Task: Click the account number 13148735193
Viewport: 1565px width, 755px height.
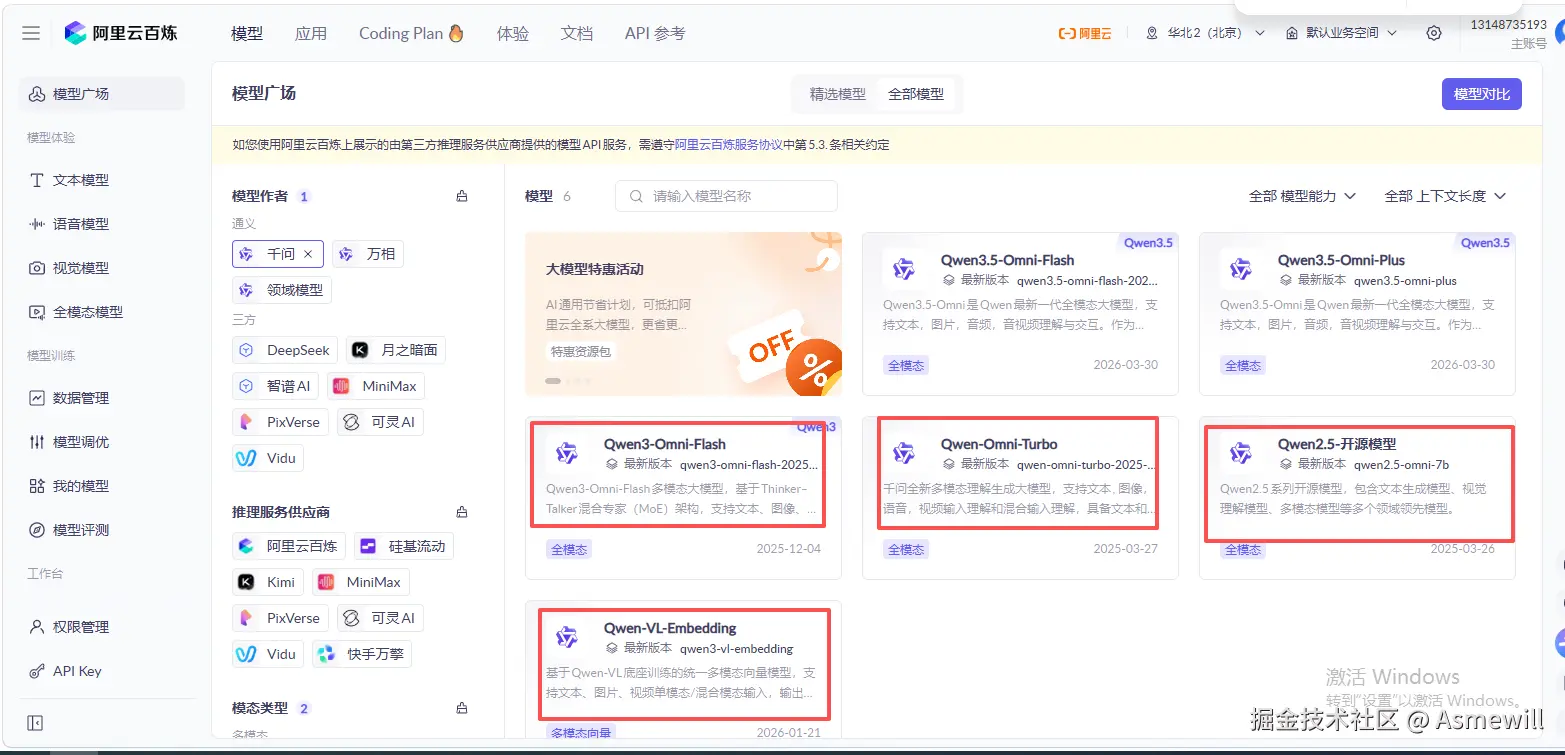Action: [x=1508, y=24]
